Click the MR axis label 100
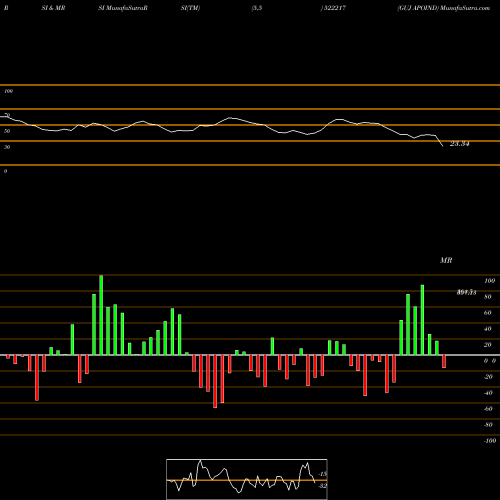 [x=490, y=281]
